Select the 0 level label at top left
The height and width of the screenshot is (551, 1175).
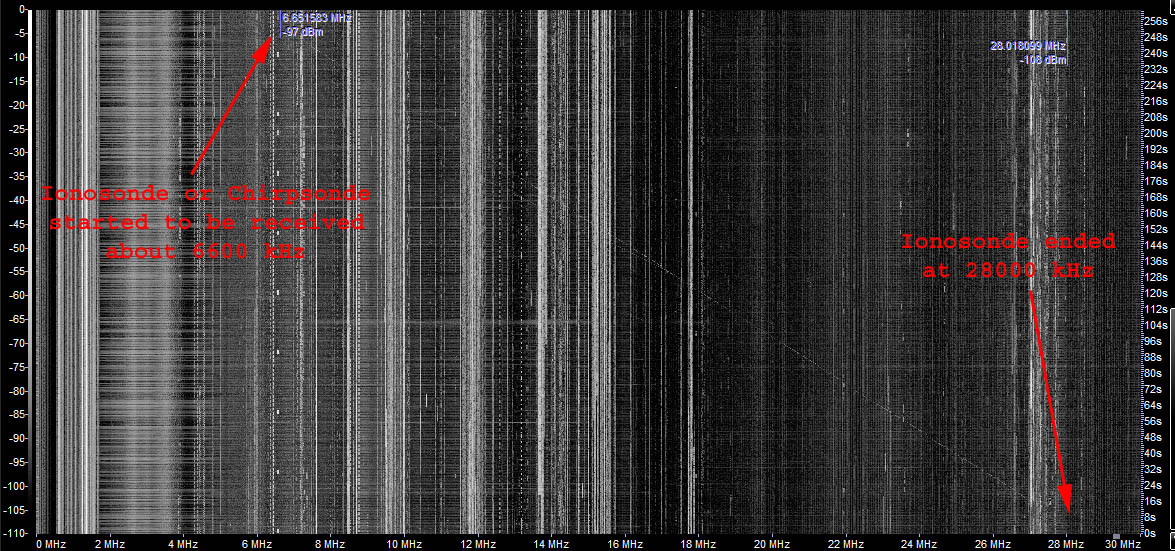click(x=22, y=9)
